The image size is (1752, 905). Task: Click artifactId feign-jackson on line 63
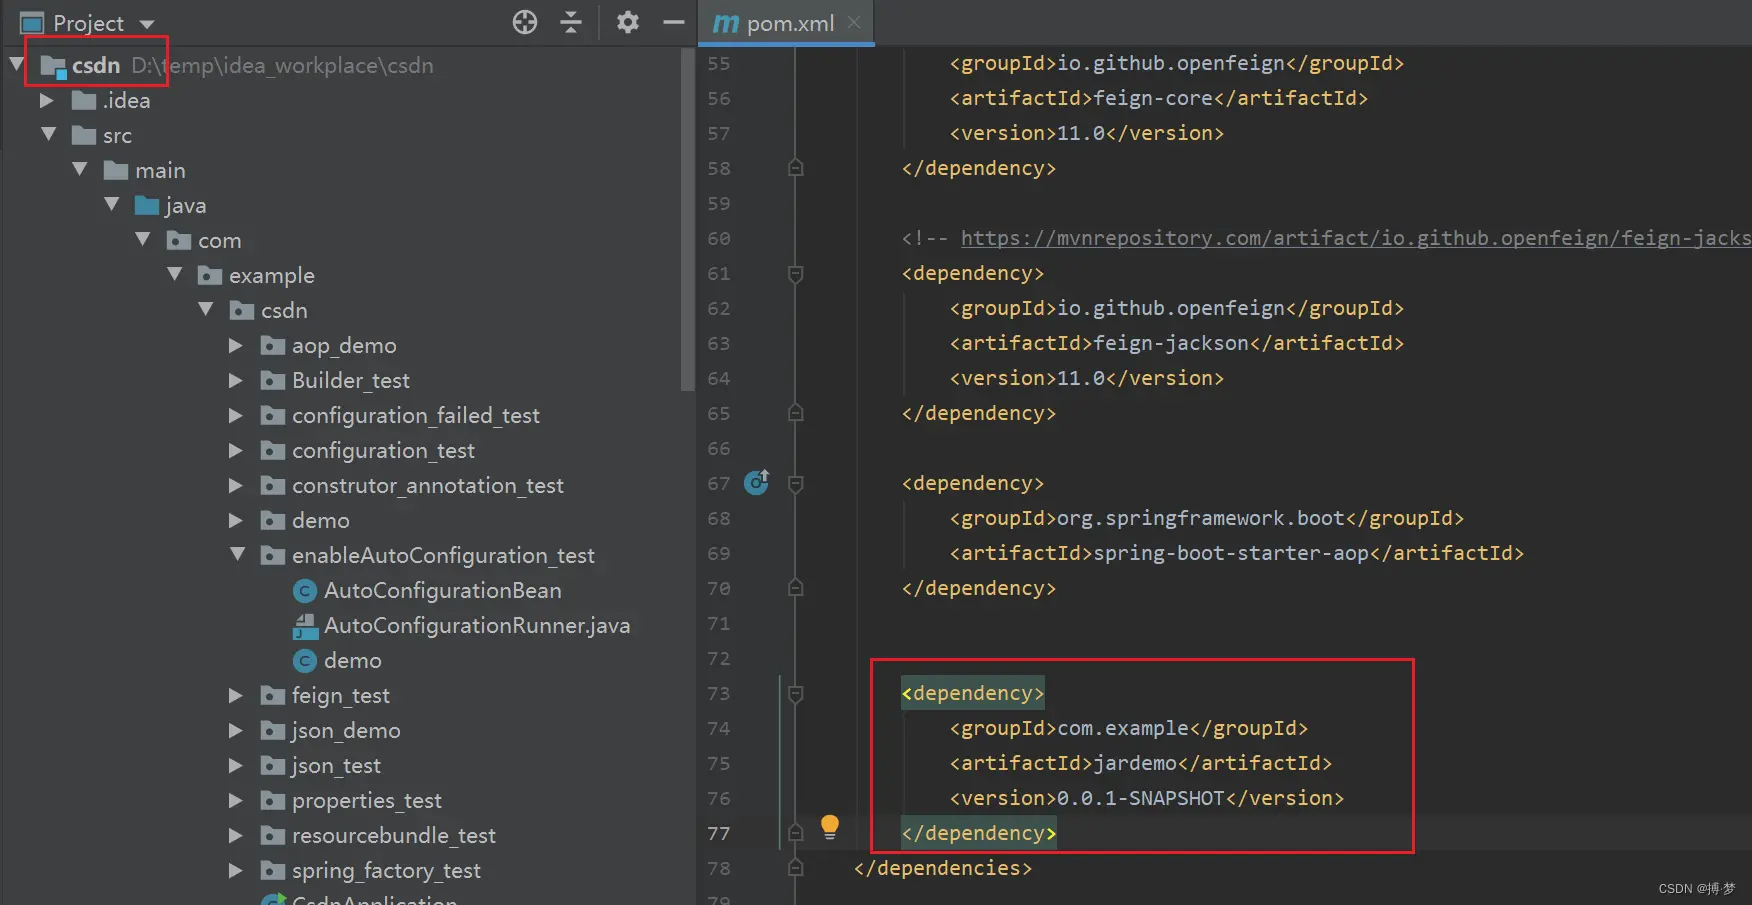1177,343
